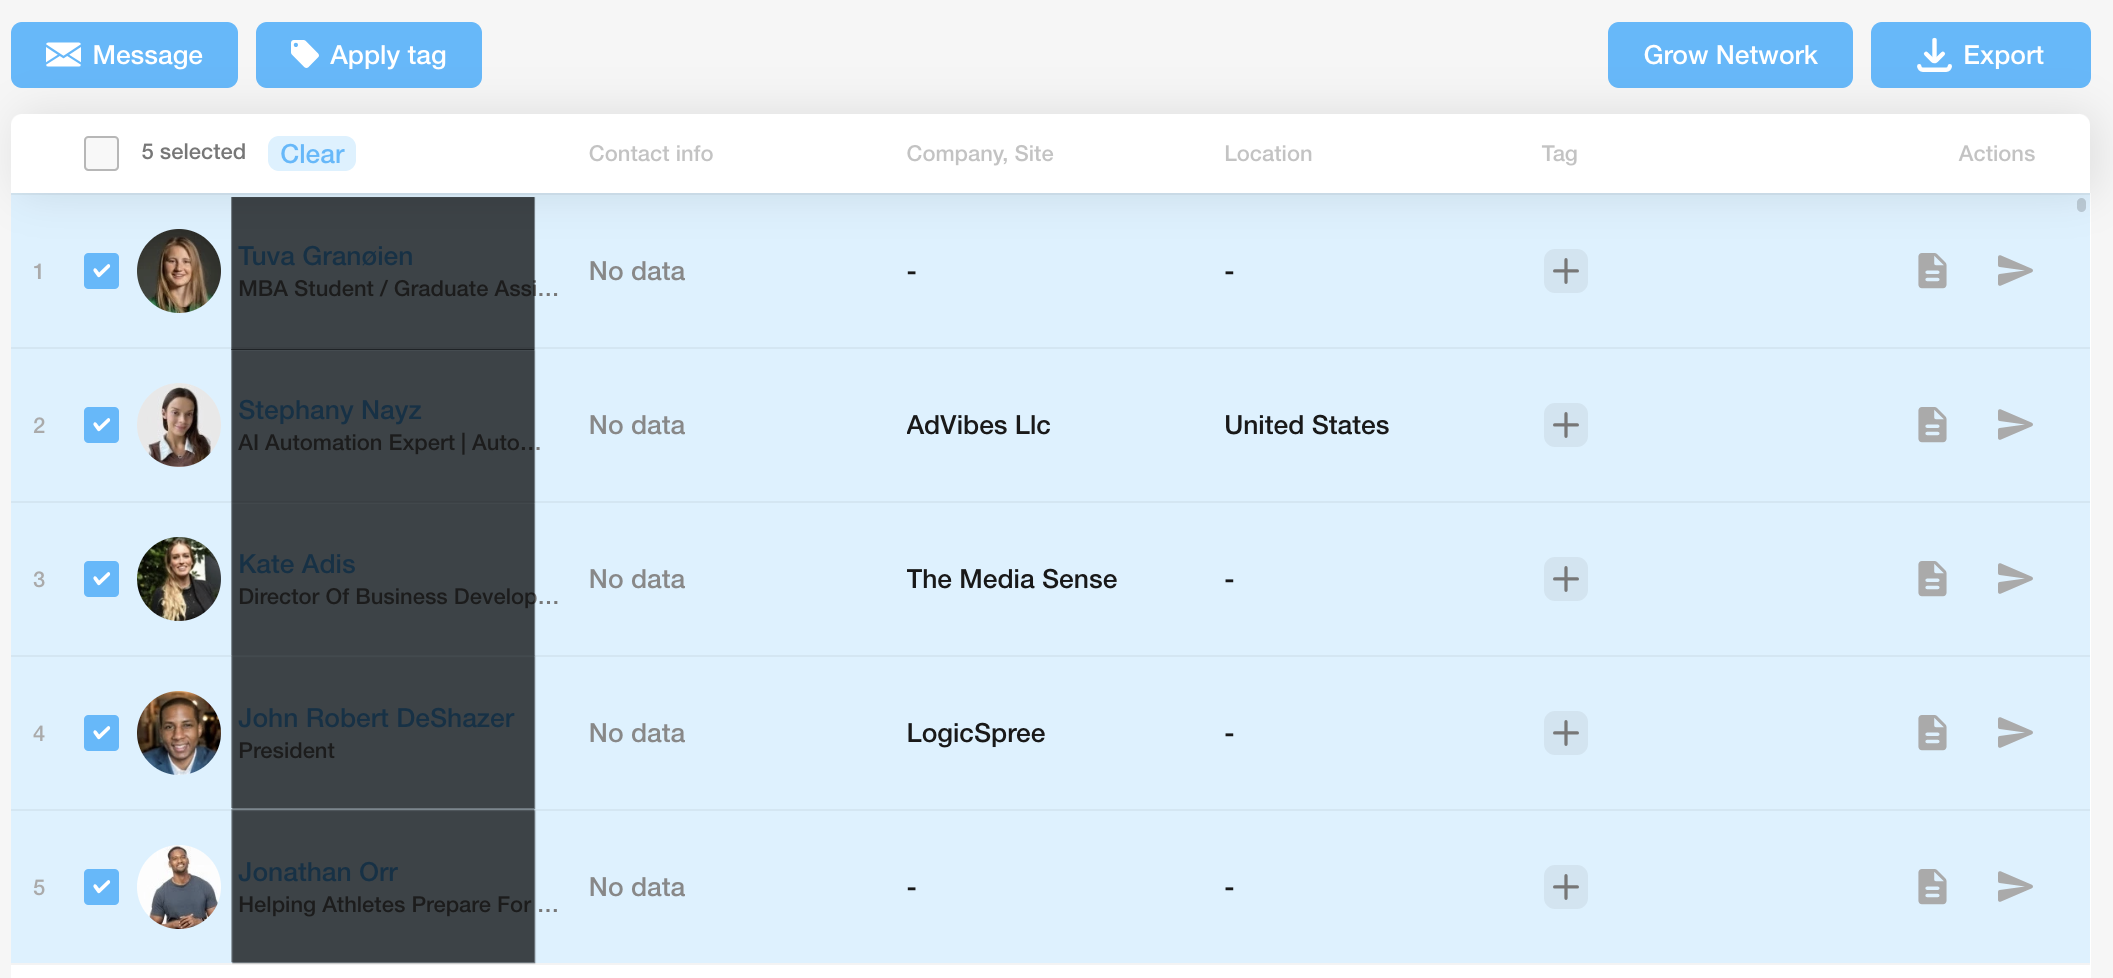Click the Tag column header

coord(1559,154)
